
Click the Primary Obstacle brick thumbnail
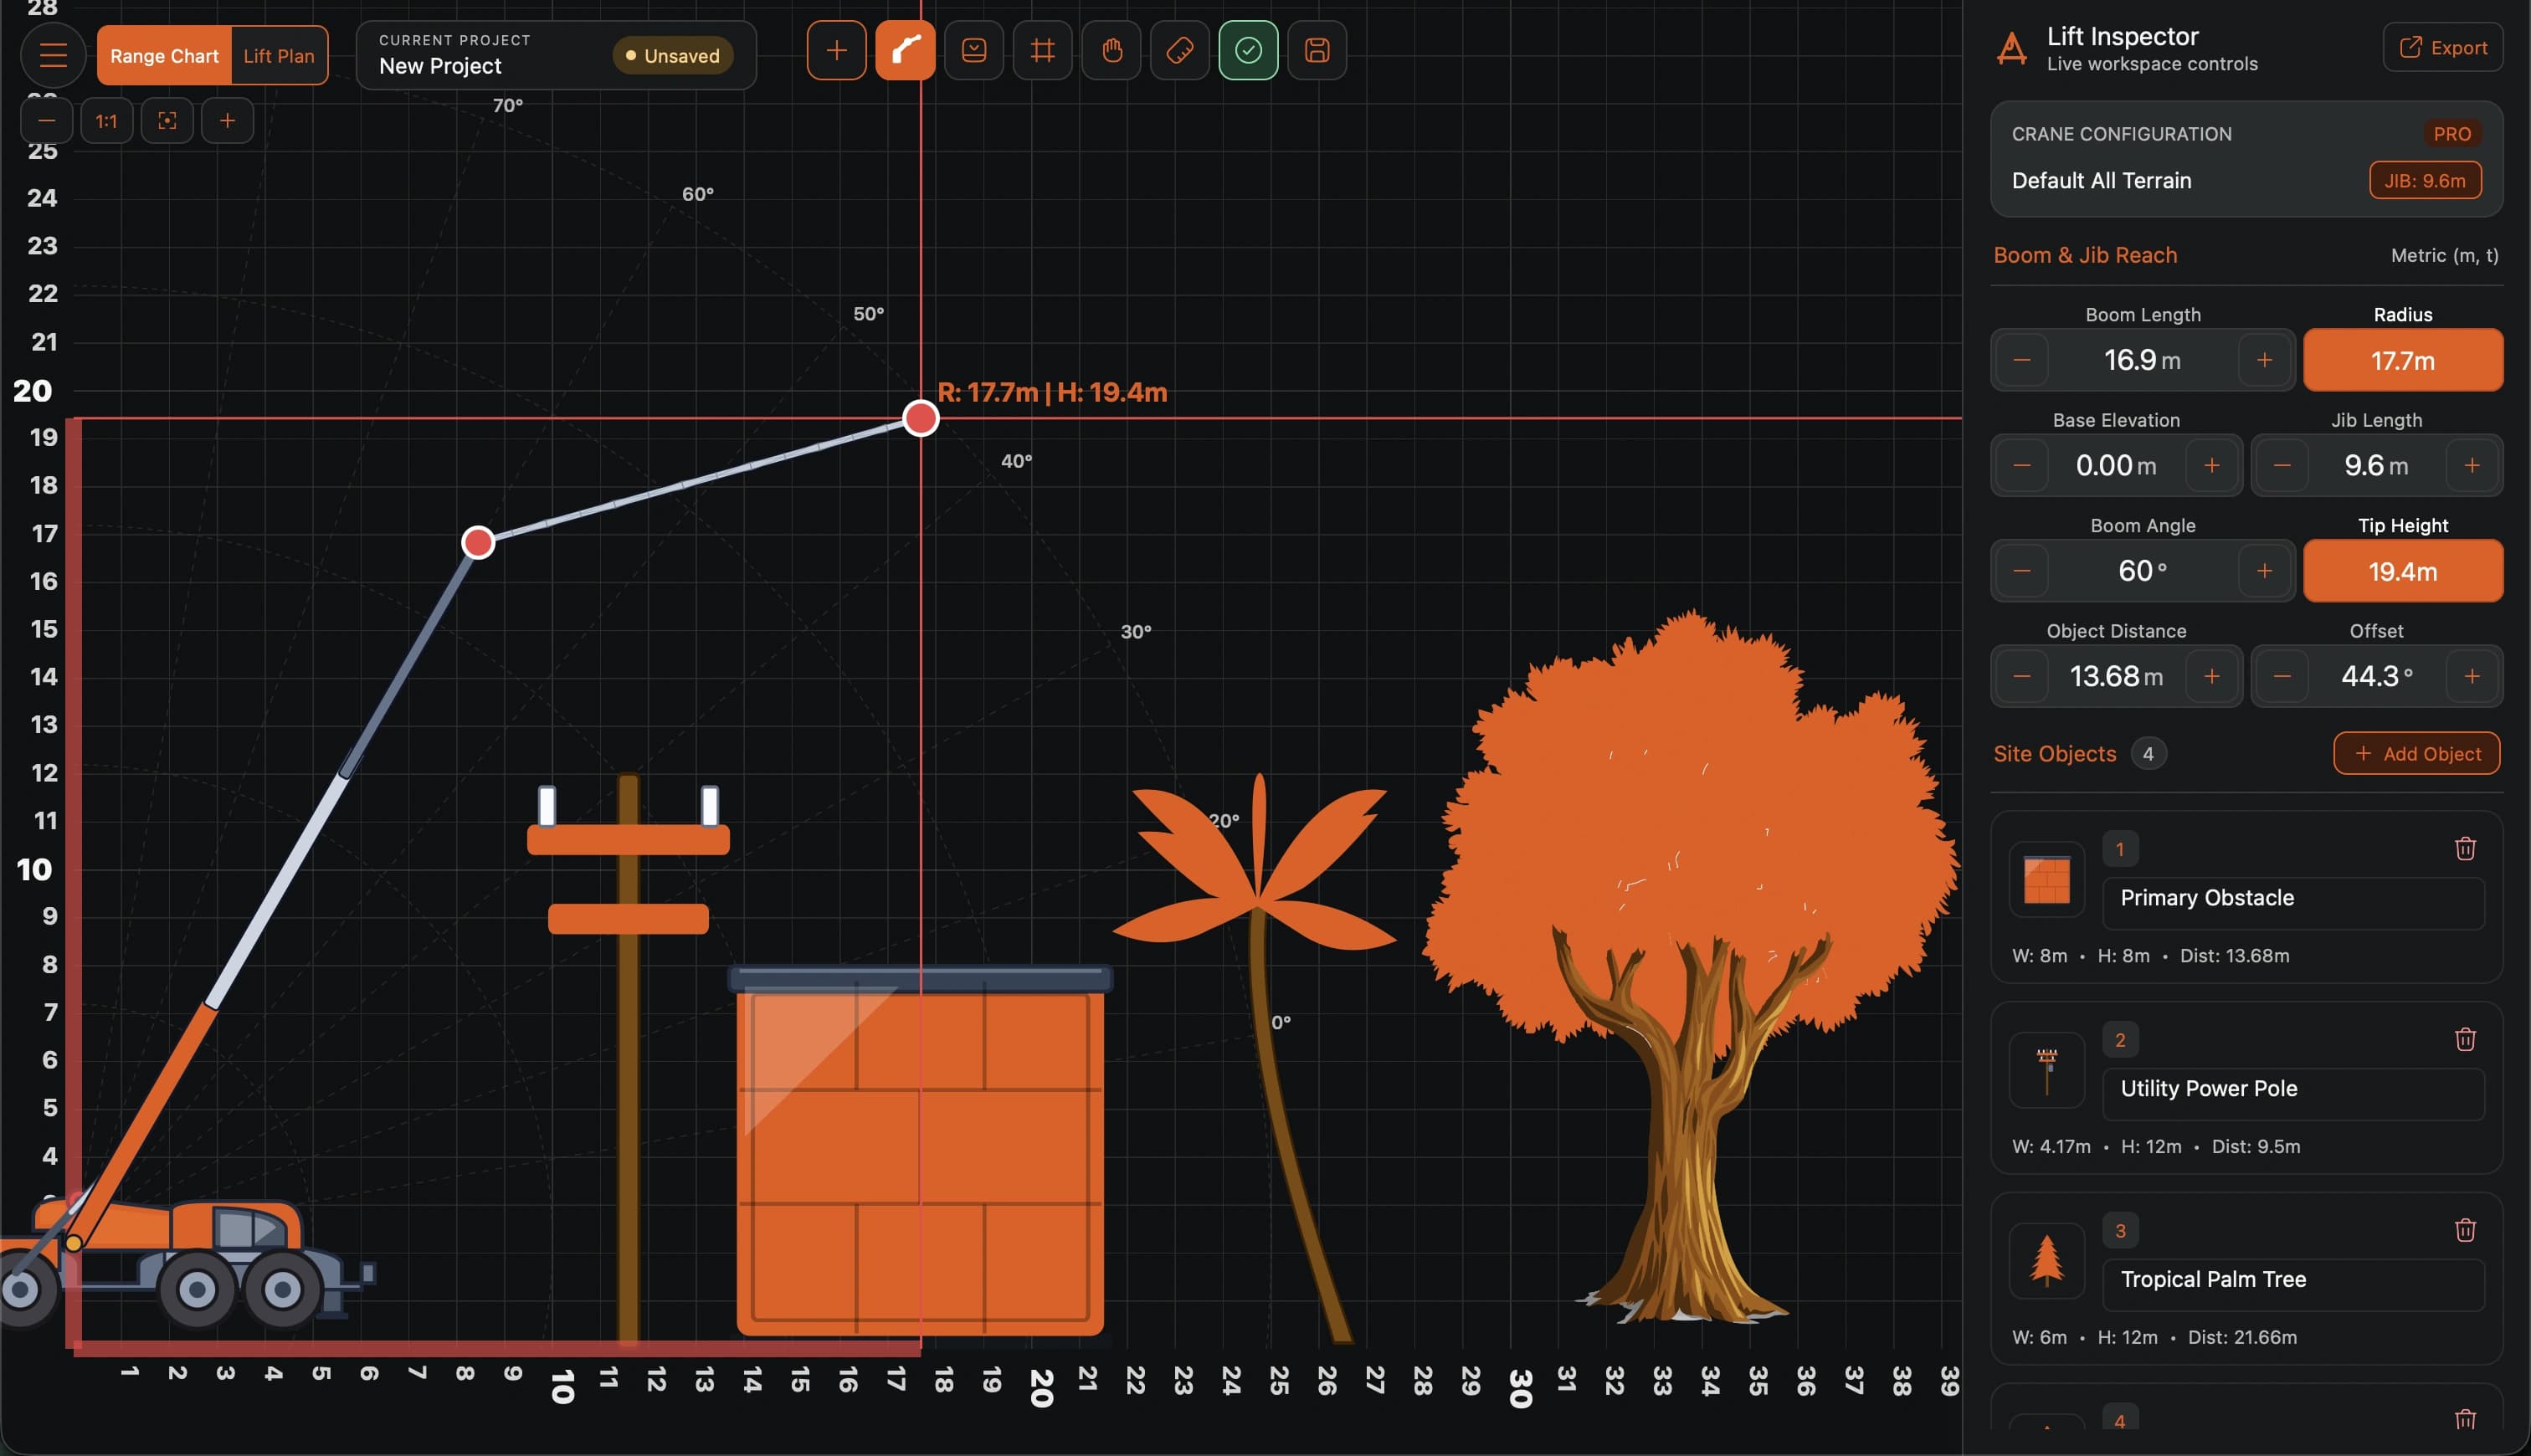point(2047,880)
